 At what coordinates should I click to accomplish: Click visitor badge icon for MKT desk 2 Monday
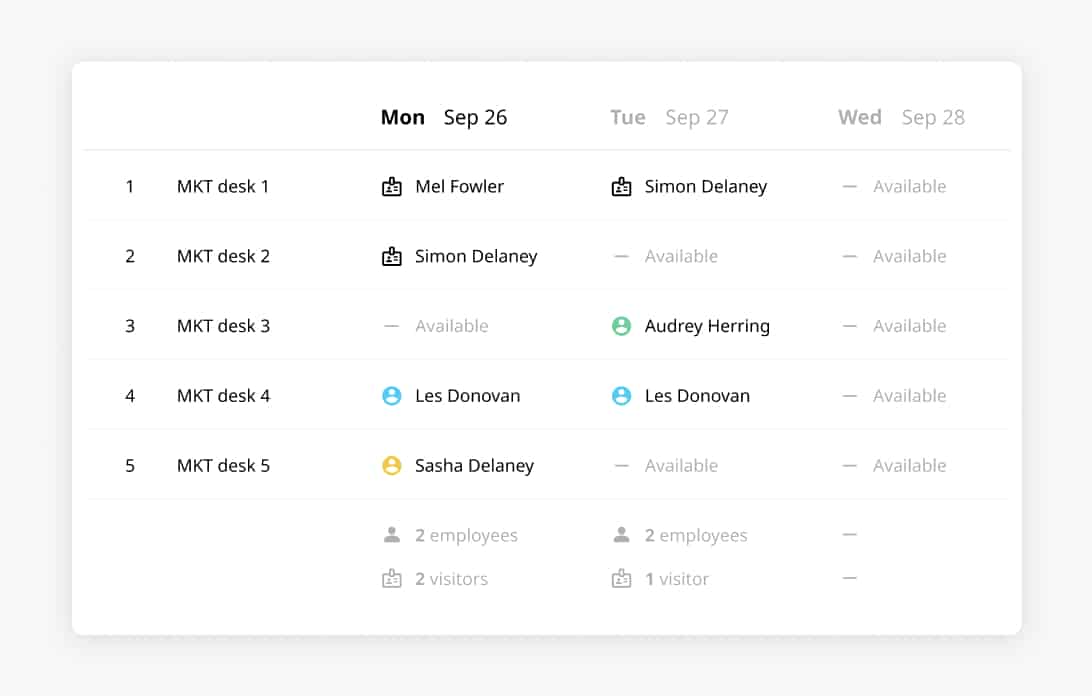[x=391, y=256]
